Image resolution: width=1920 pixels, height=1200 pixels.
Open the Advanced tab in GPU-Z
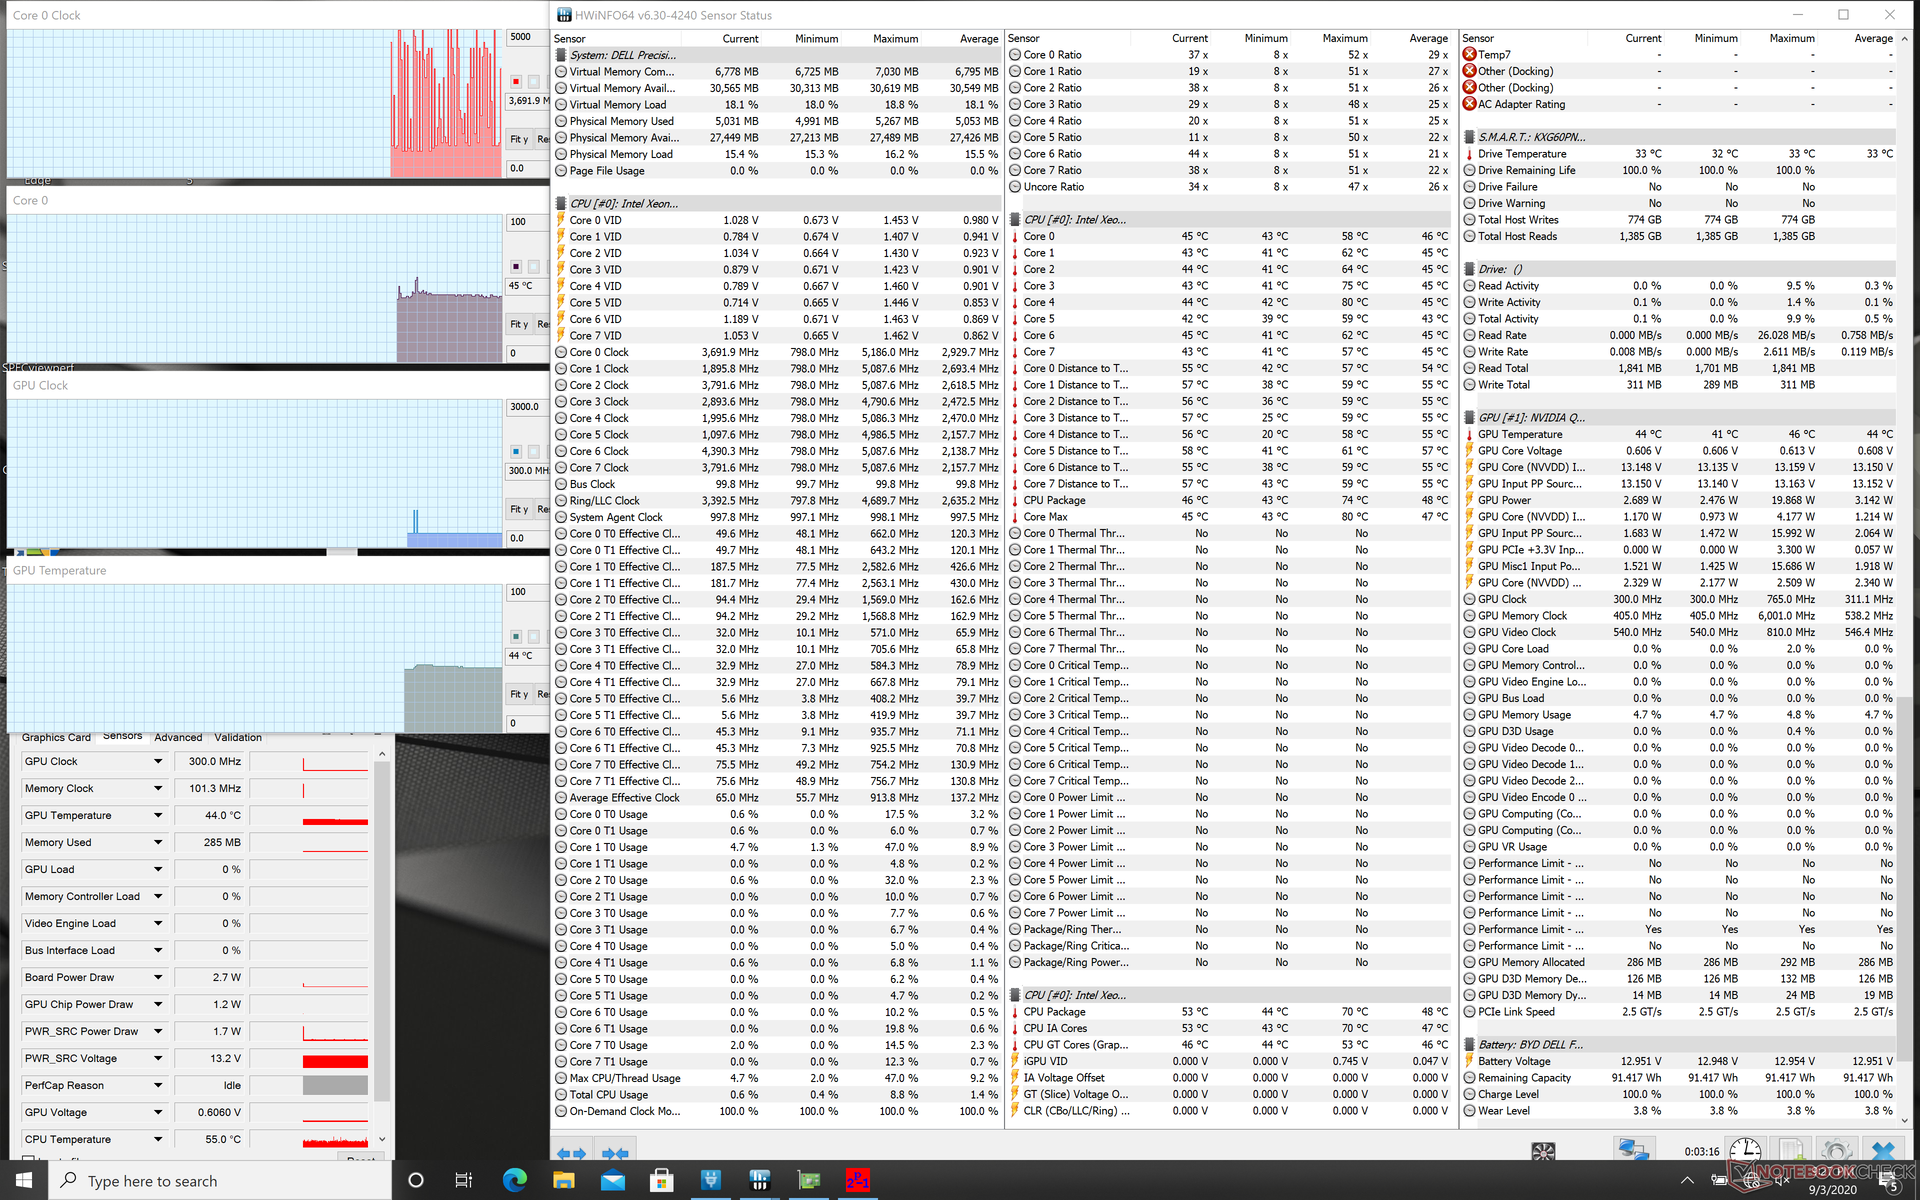point(178,737)
